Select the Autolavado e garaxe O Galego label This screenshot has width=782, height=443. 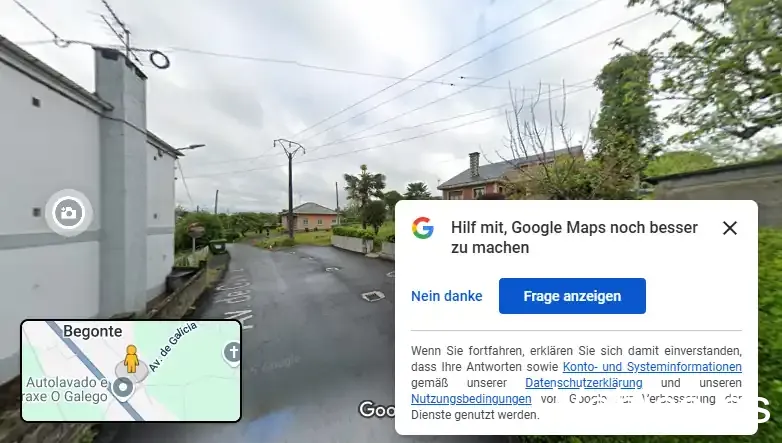pyautogui.click(x=66, y=389)
